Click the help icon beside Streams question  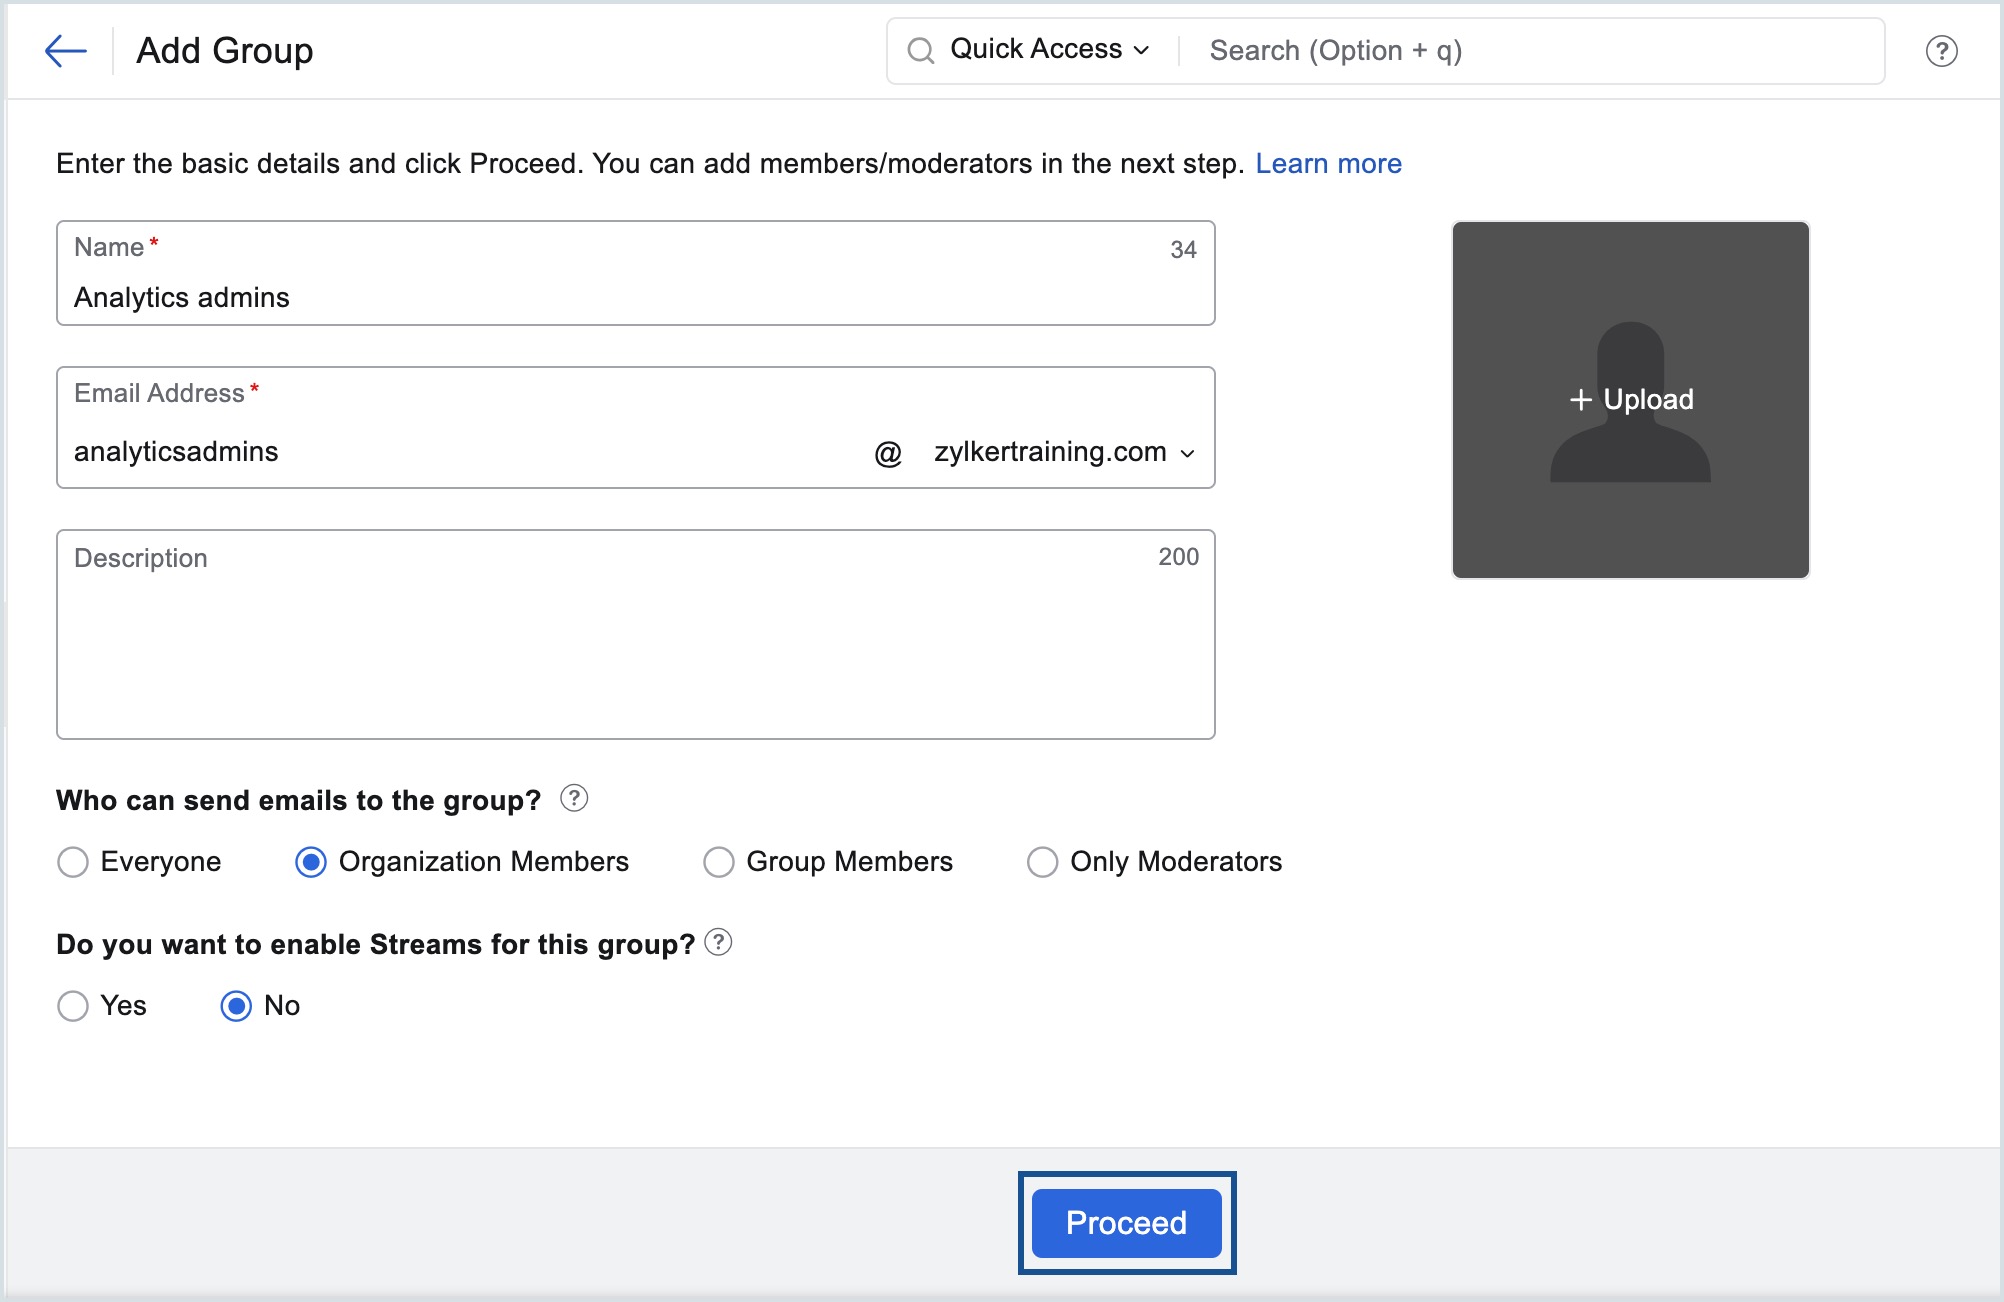pyautogui.click(x=718, y=941)
